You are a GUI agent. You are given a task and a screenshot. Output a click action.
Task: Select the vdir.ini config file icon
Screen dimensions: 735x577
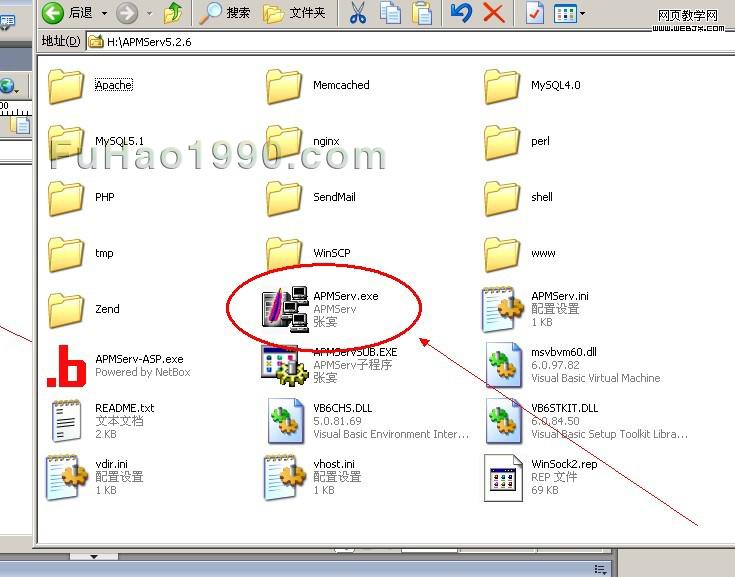click(x=67, y=478)
